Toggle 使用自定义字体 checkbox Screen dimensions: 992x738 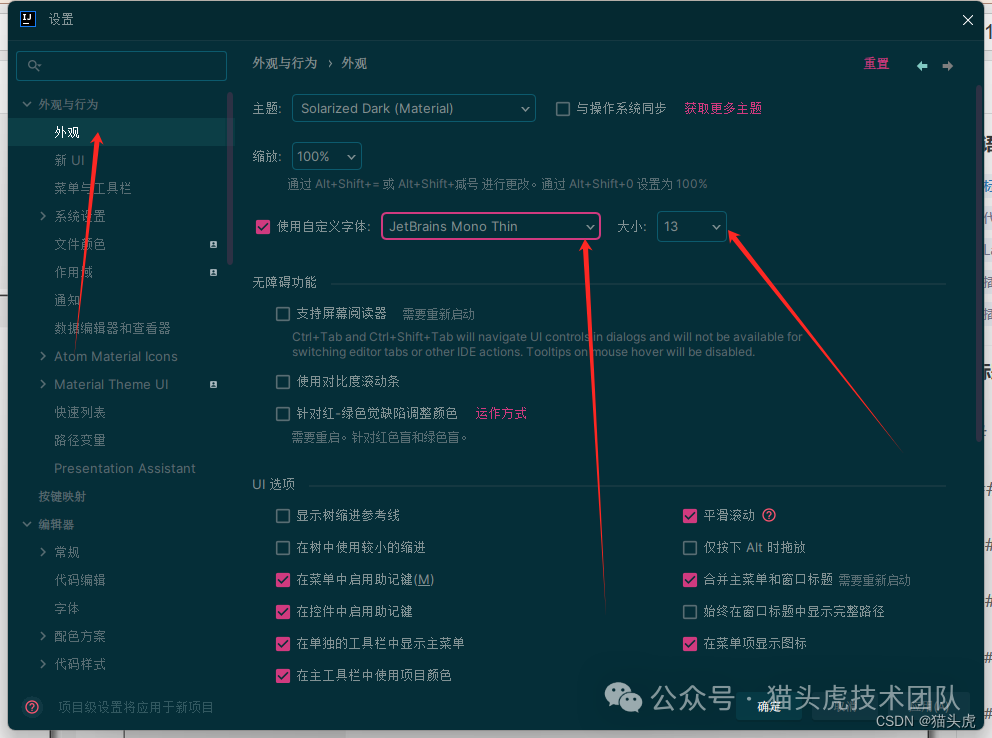pos(263,226)
